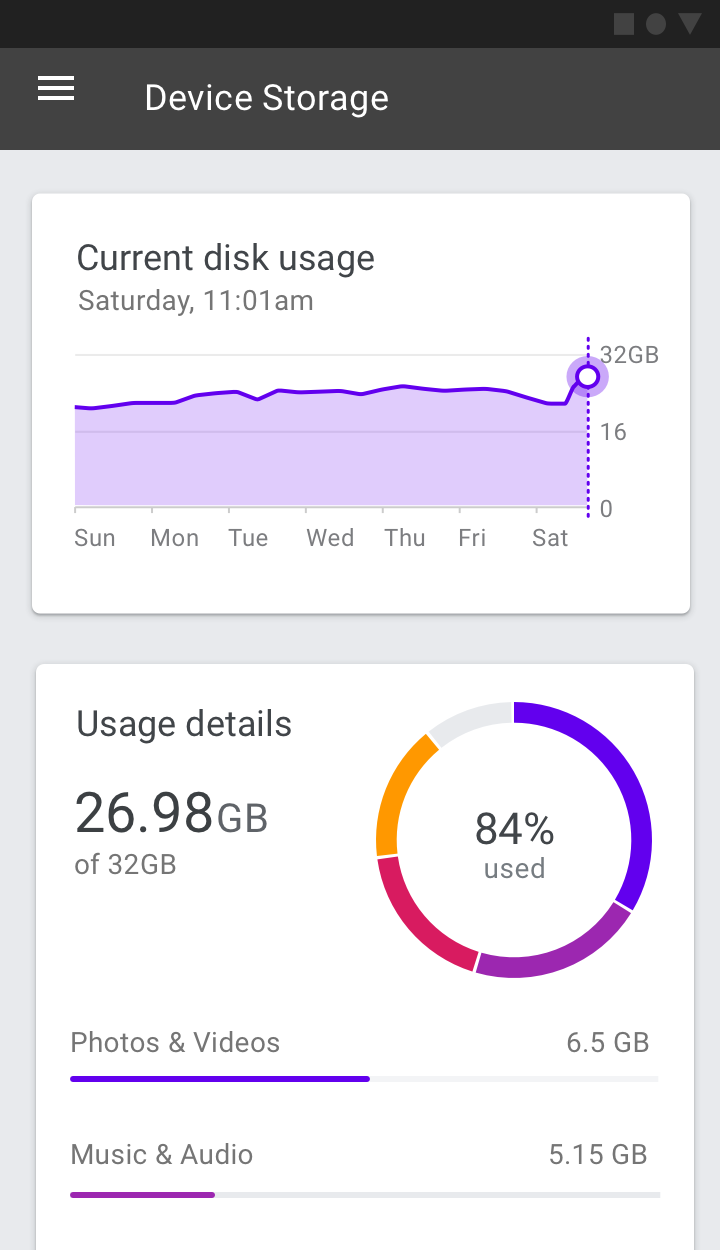720x1250 pixels.
Task: Click the Device Storage title
Action: (266, 98)
